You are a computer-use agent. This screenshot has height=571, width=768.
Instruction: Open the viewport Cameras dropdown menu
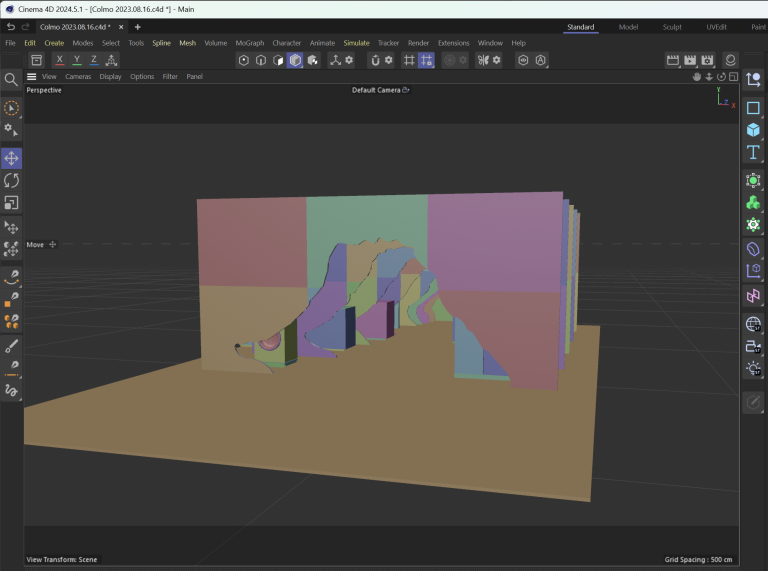click(78, 76)
